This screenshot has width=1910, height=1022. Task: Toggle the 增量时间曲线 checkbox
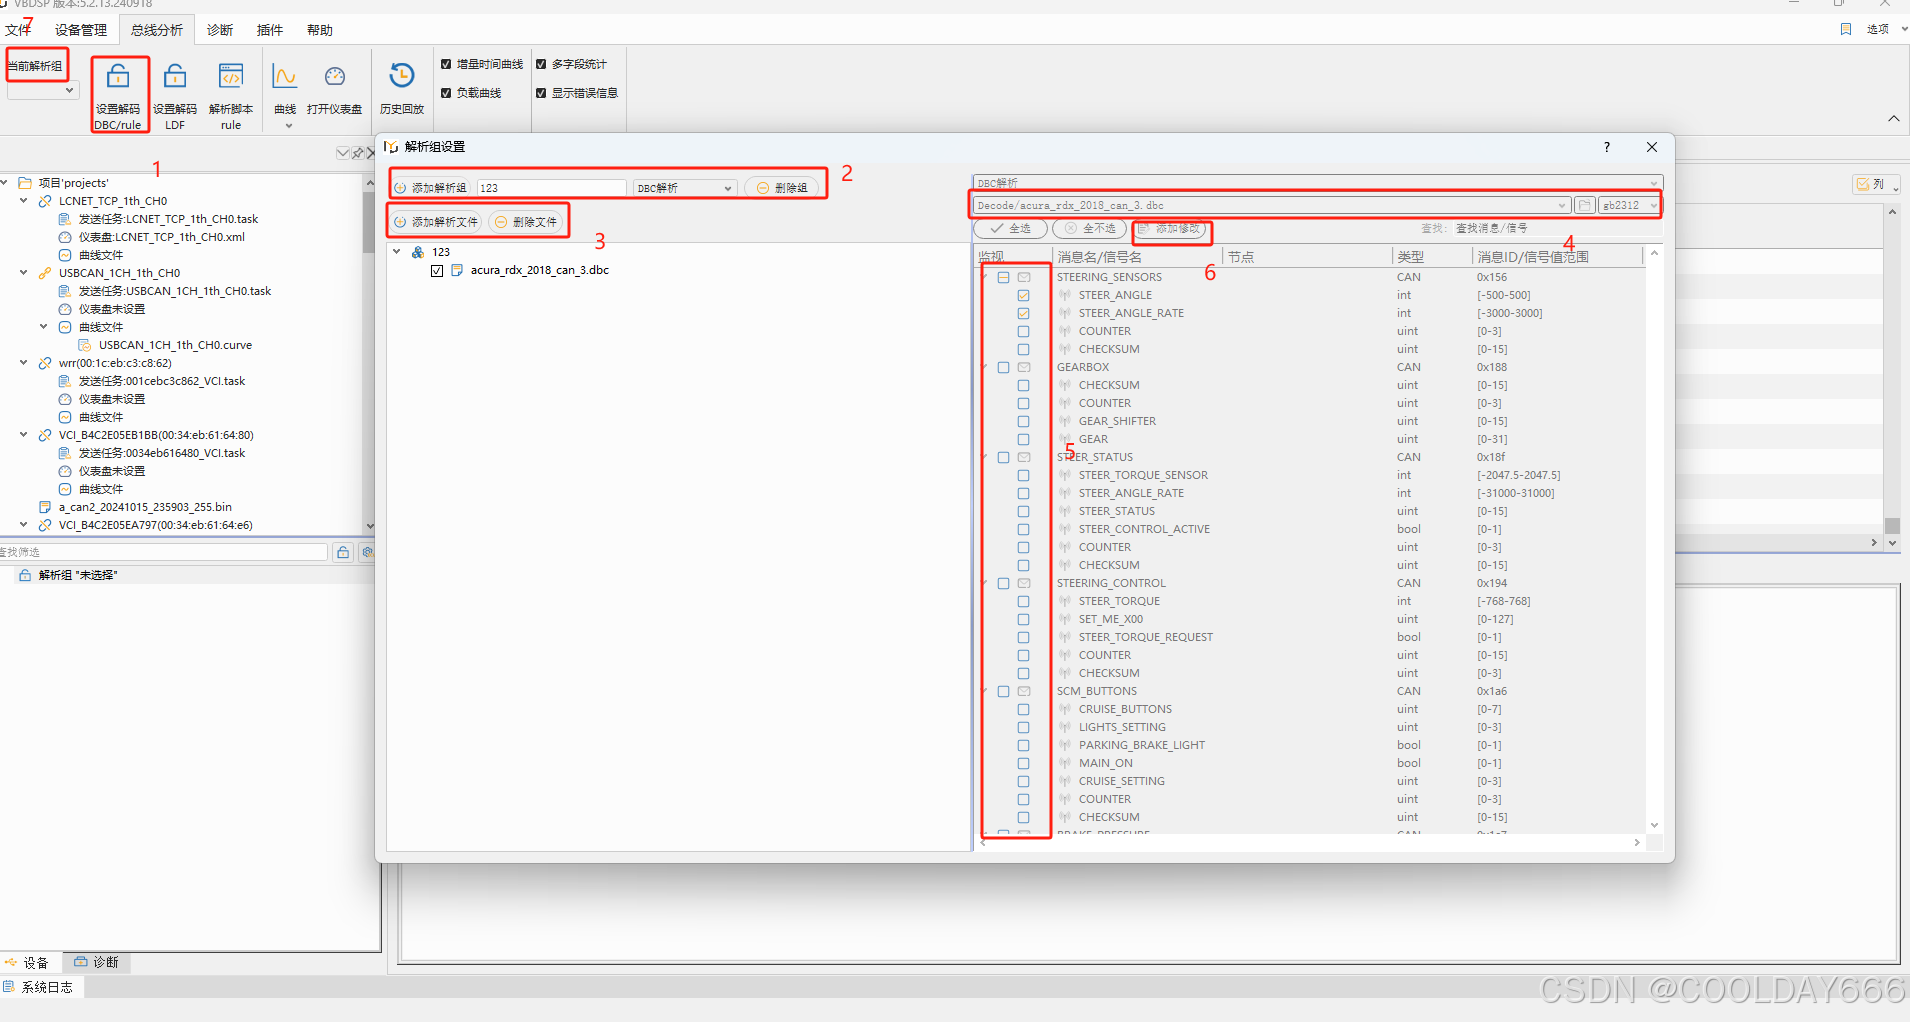click(x=446, y=64)
